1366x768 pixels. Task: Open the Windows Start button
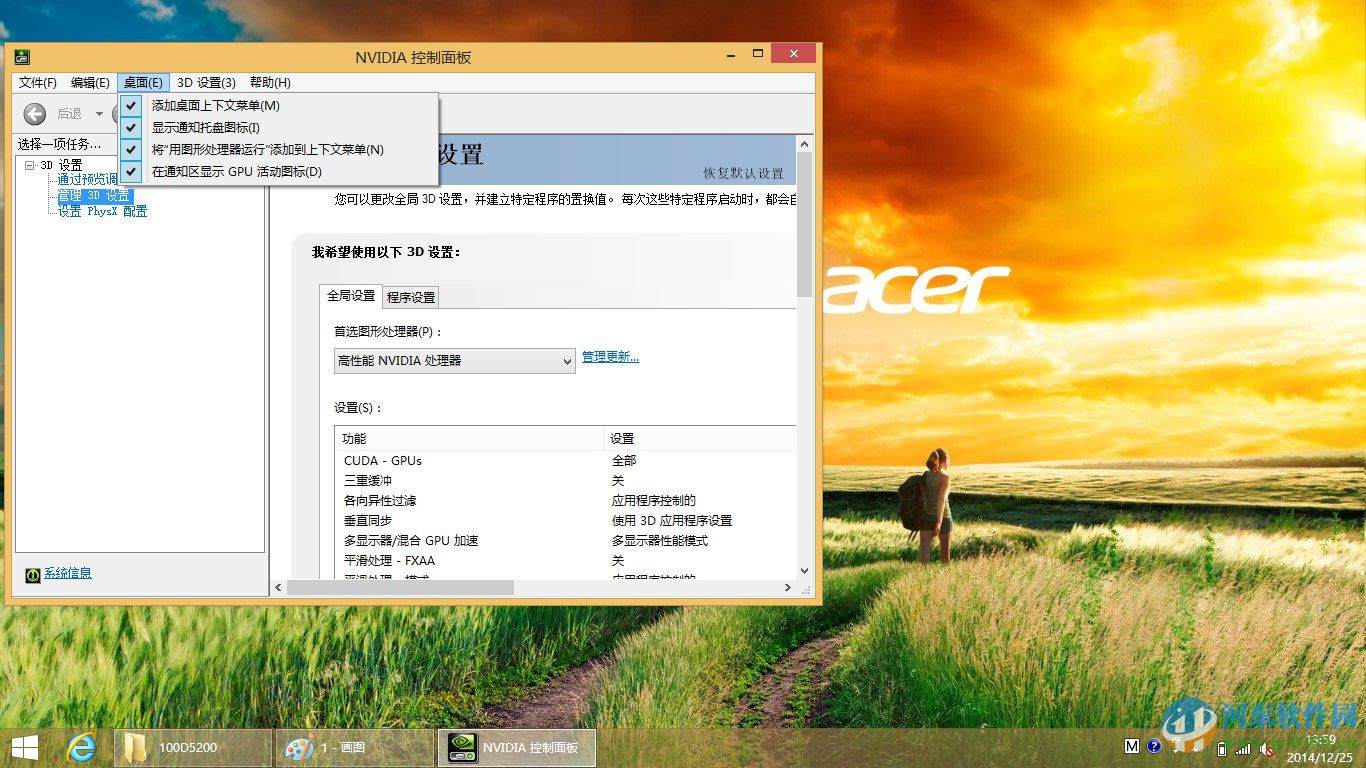[22, 747]
